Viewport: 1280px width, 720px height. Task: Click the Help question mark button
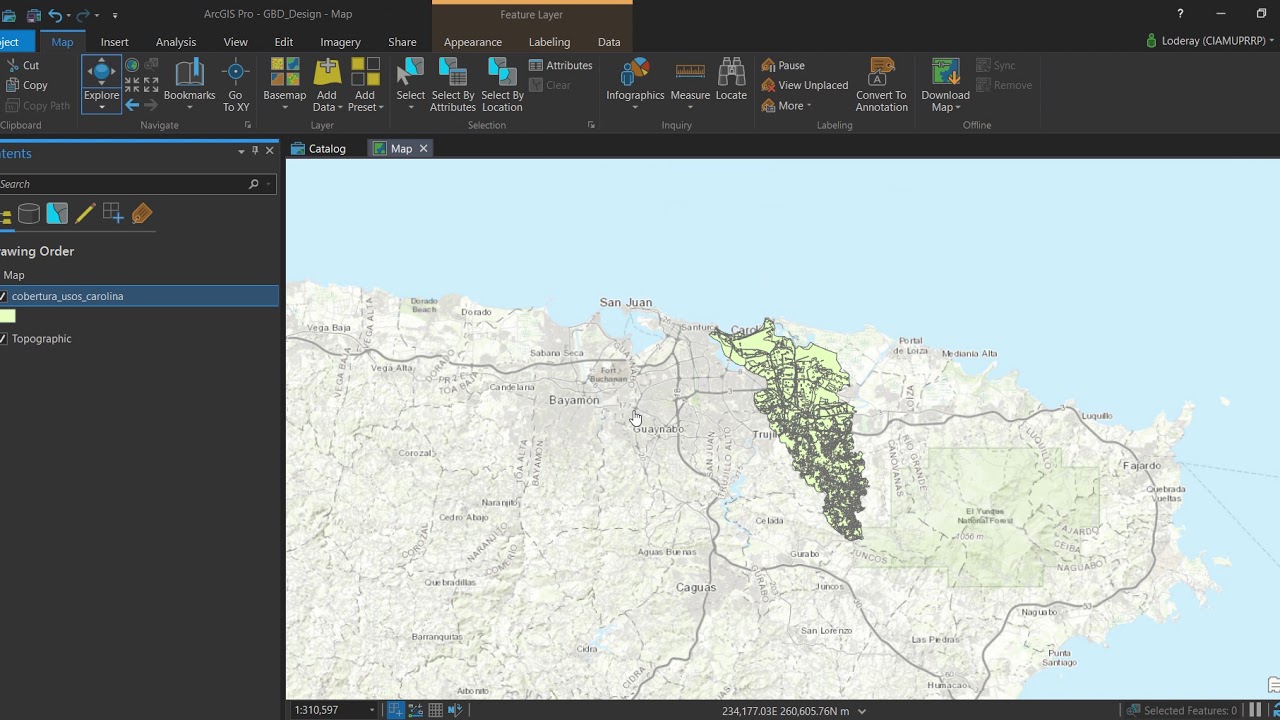1180,14
